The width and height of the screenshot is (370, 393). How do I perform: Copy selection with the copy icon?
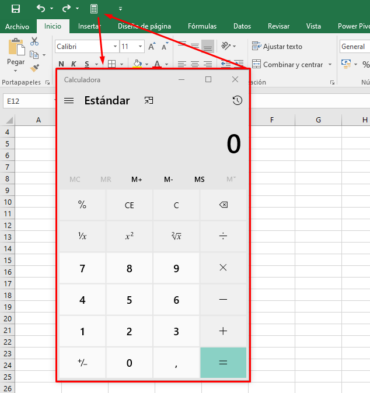click(x=34, y=54)
